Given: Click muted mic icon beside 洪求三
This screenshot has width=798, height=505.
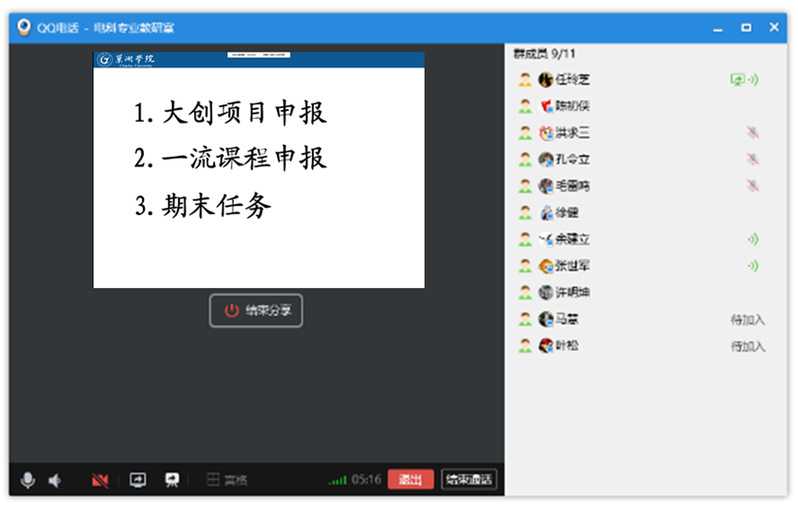Looking at the screenshot, I should click(752, 132).
